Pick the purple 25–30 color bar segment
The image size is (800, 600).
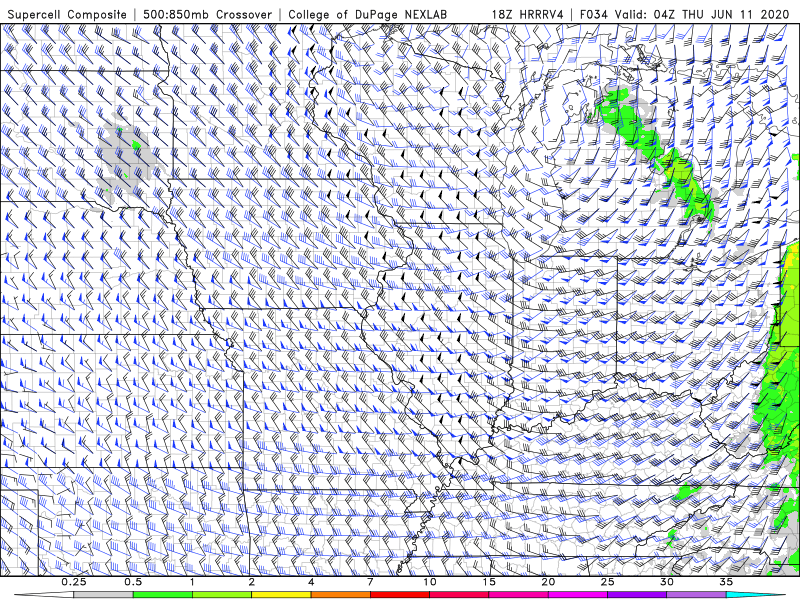pyautogui.click(x=637, y=595)
